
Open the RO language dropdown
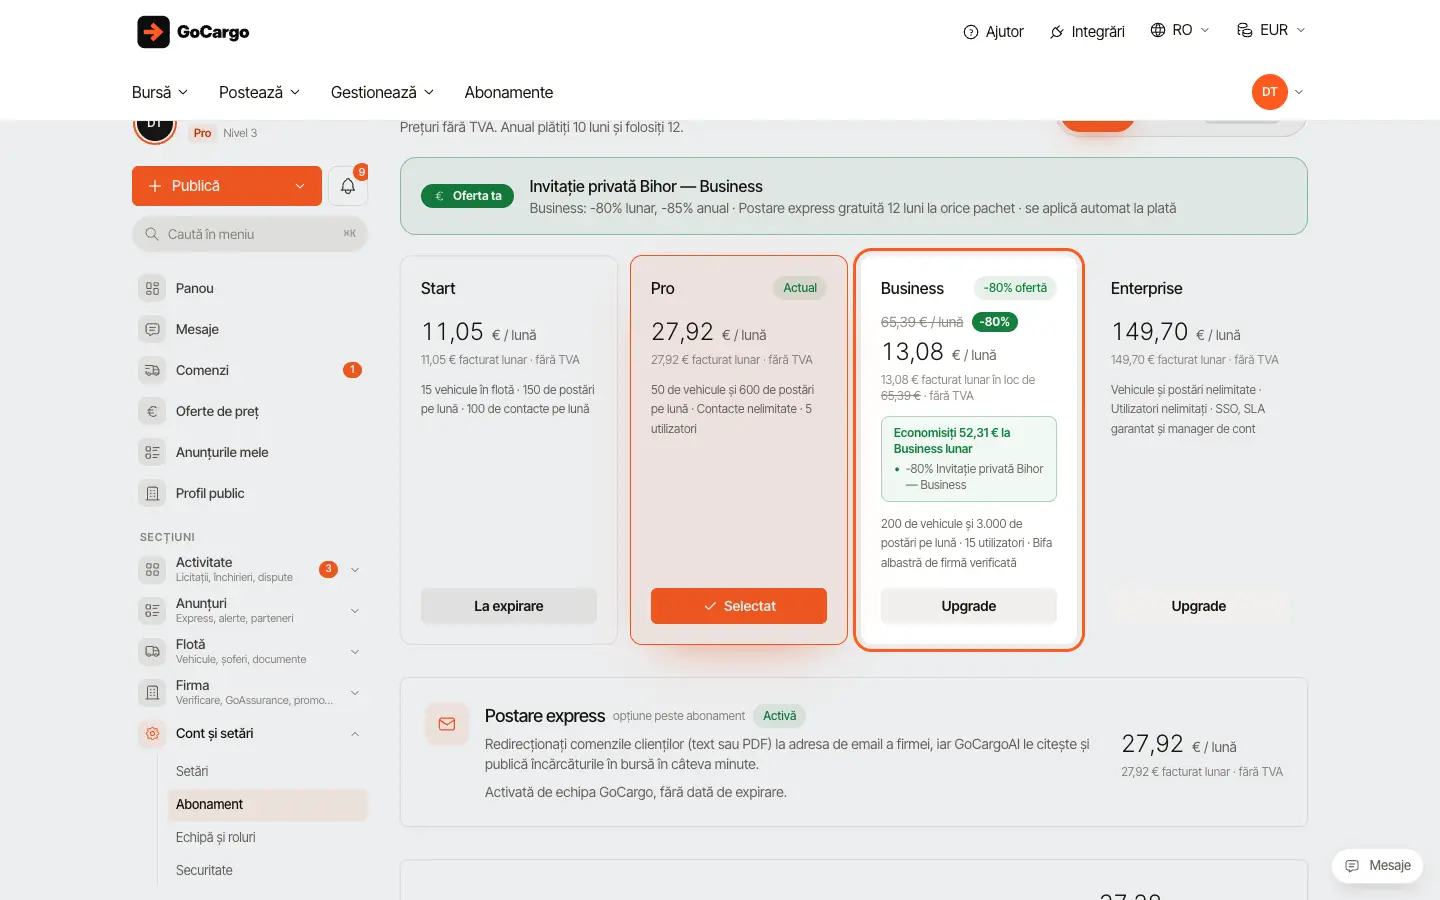tap(1181, 30)
